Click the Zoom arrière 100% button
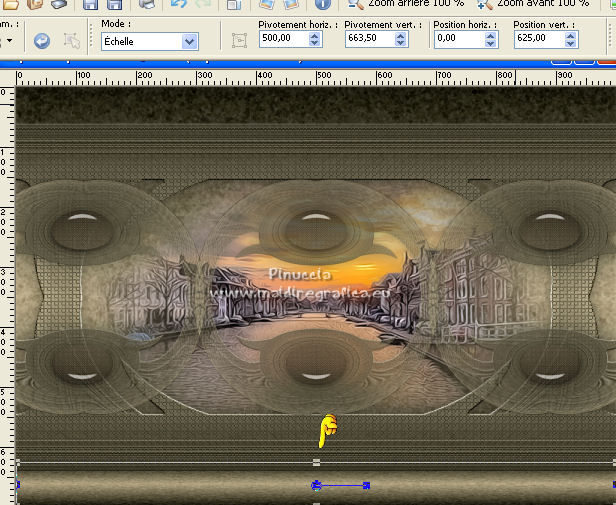The image size is (616, 505). (405, 4)
